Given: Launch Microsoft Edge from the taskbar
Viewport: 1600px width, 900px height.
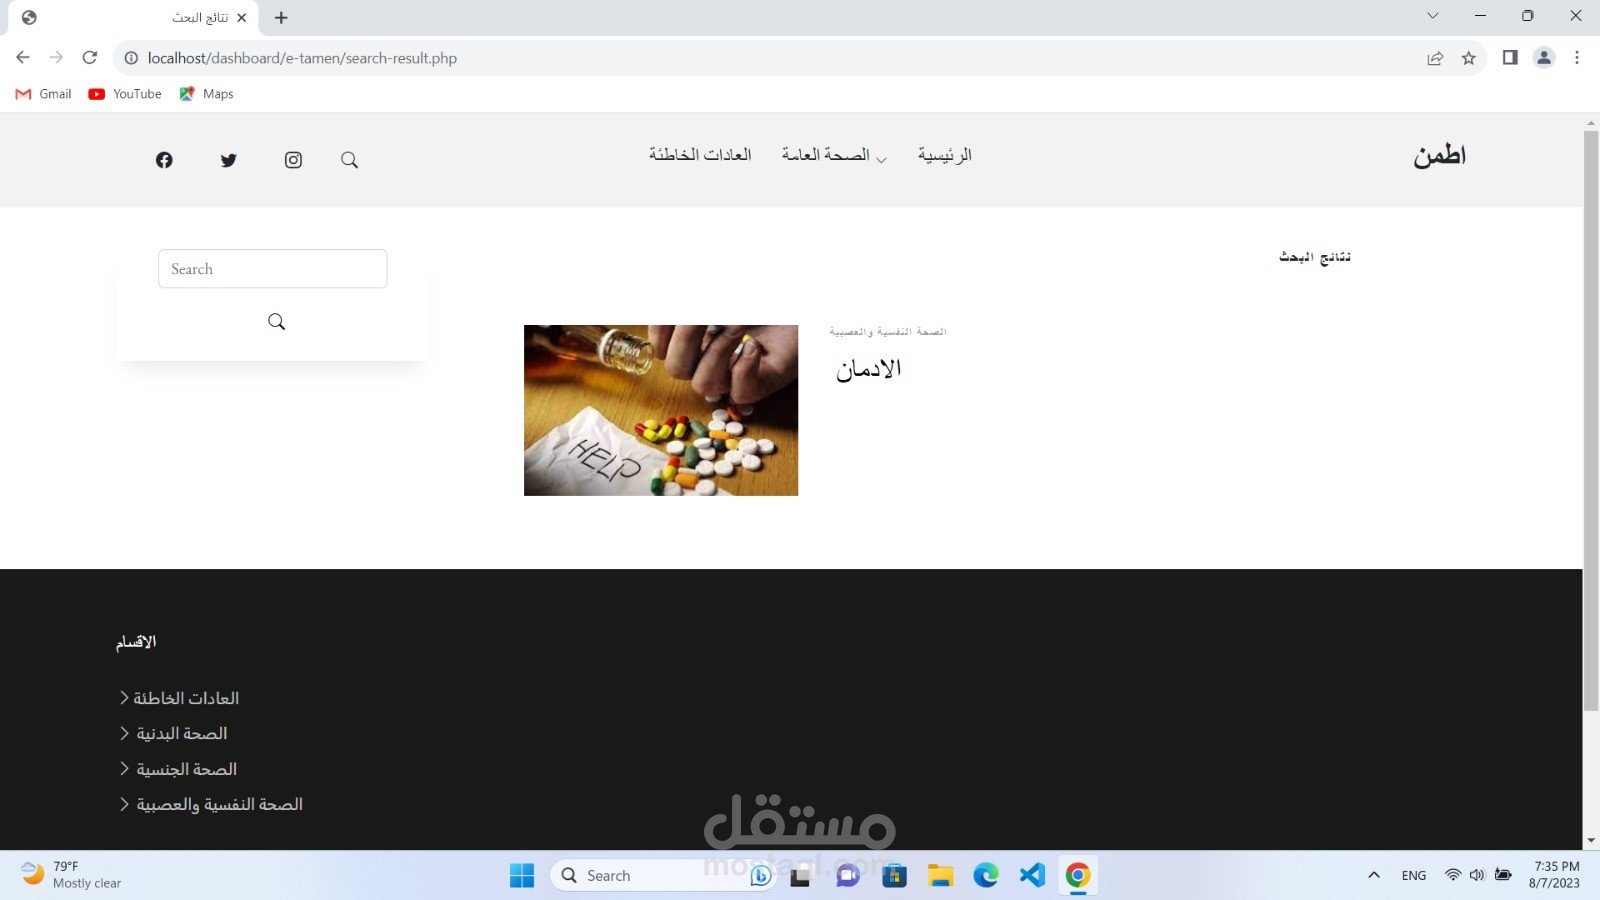Looking at the screenshot, I should [x=985, y=875].
